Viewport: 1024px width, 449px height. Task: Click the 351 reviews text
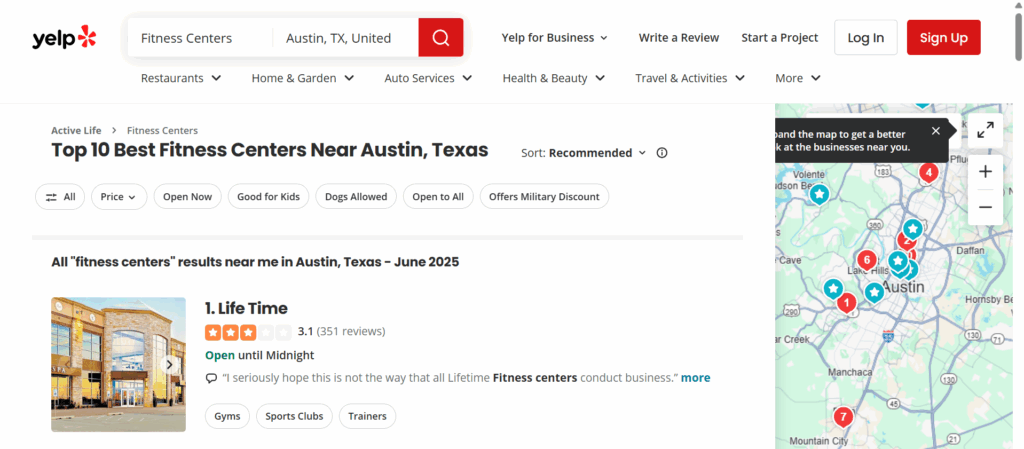pos(351,332)
